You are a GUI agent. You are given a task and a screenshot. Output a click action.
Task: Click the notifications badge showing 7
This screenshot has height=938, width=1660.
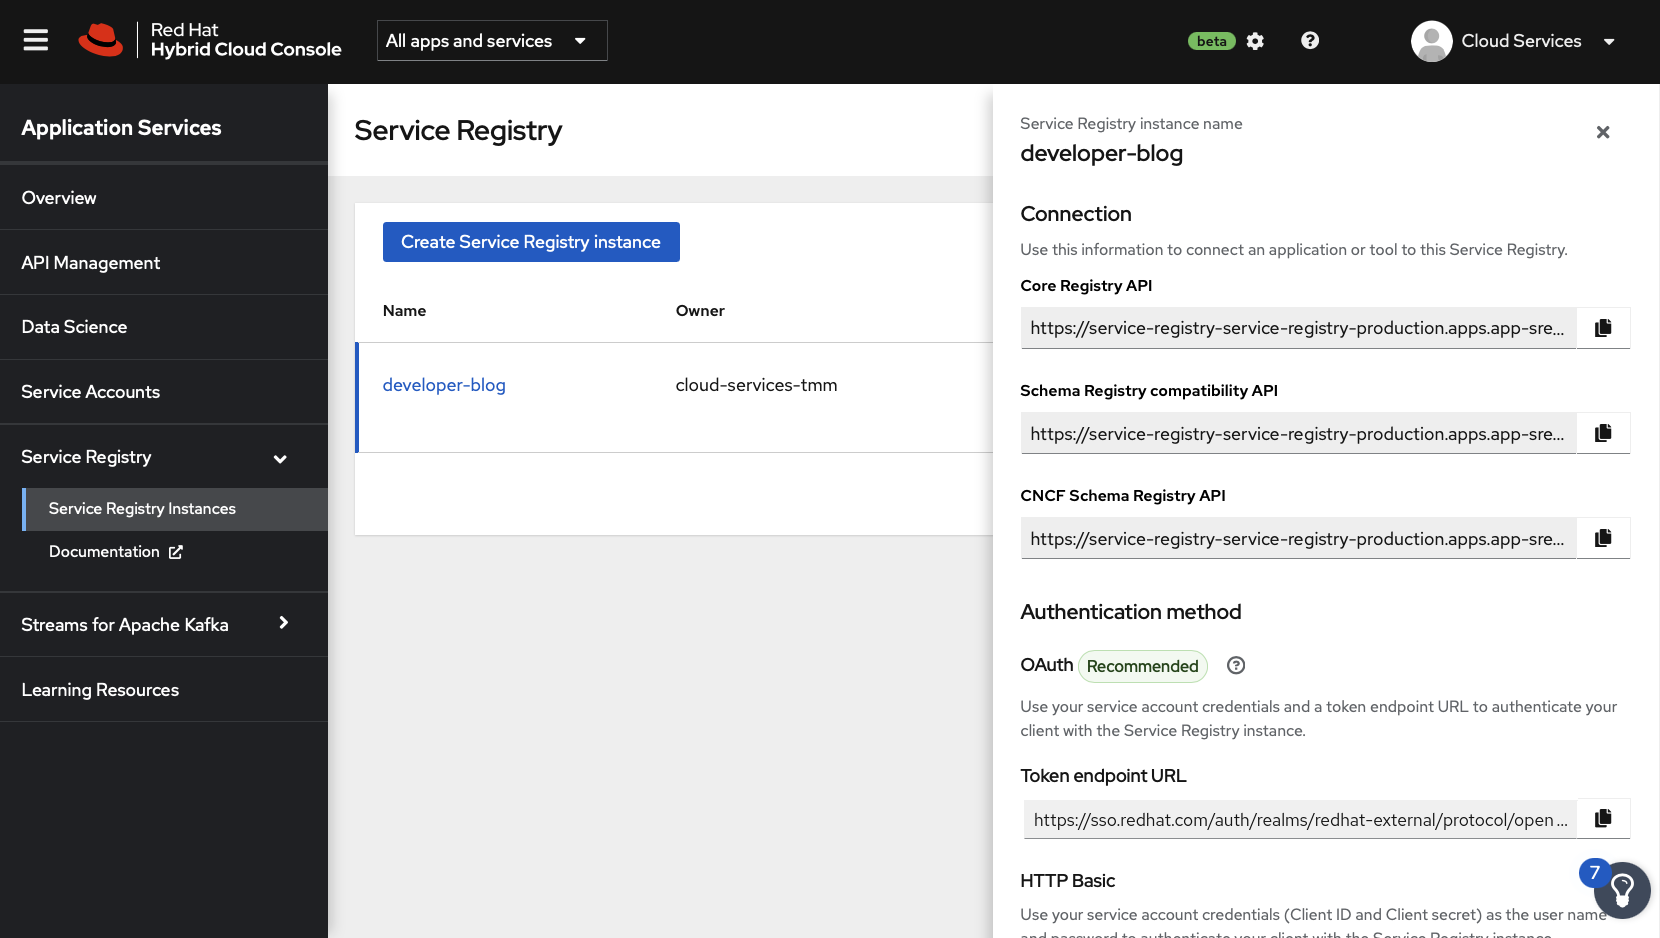[1593, 872]
